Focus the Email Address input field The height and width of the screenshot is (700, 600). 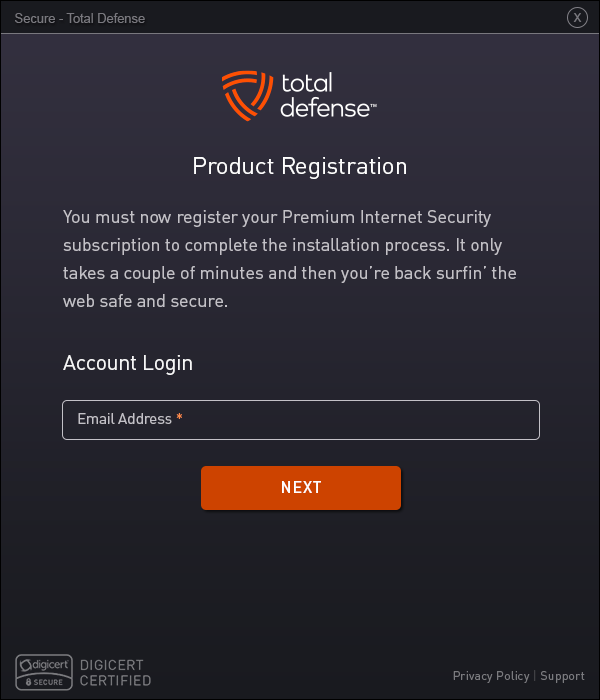point(301,420)
